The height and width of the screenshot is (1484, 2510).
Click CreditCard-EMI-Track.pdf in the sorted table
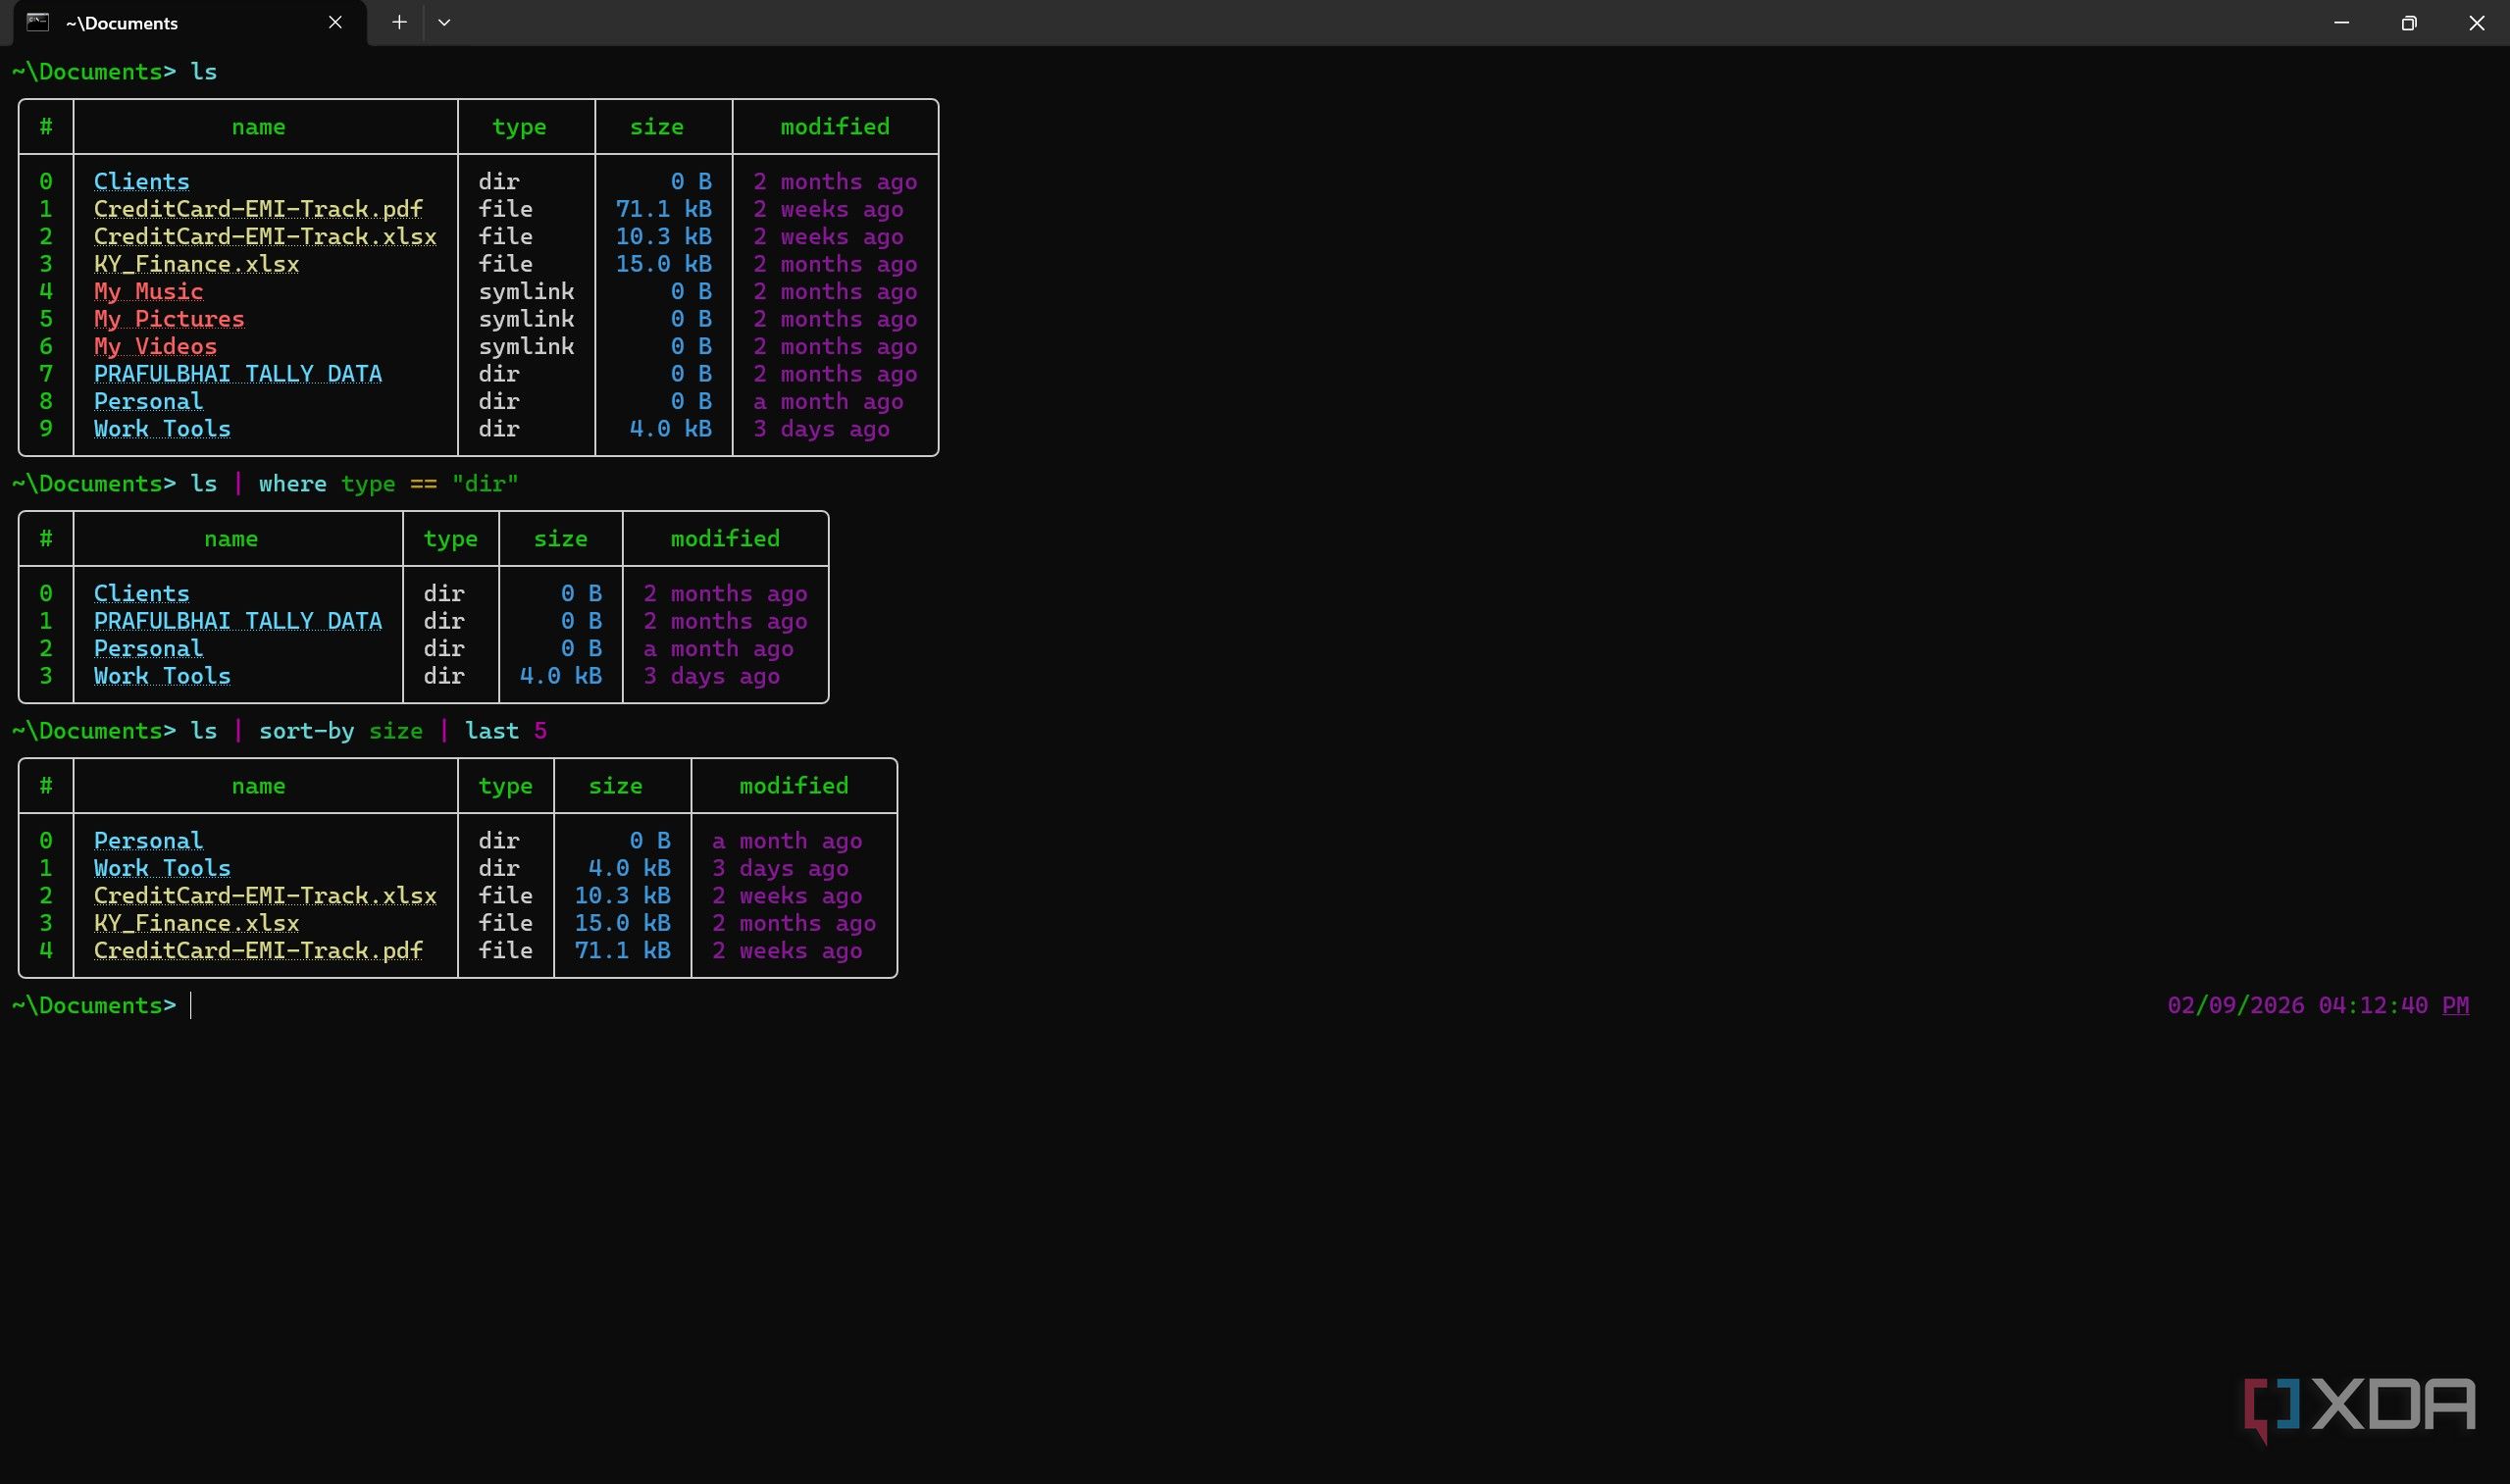click(x=258, y=950)
